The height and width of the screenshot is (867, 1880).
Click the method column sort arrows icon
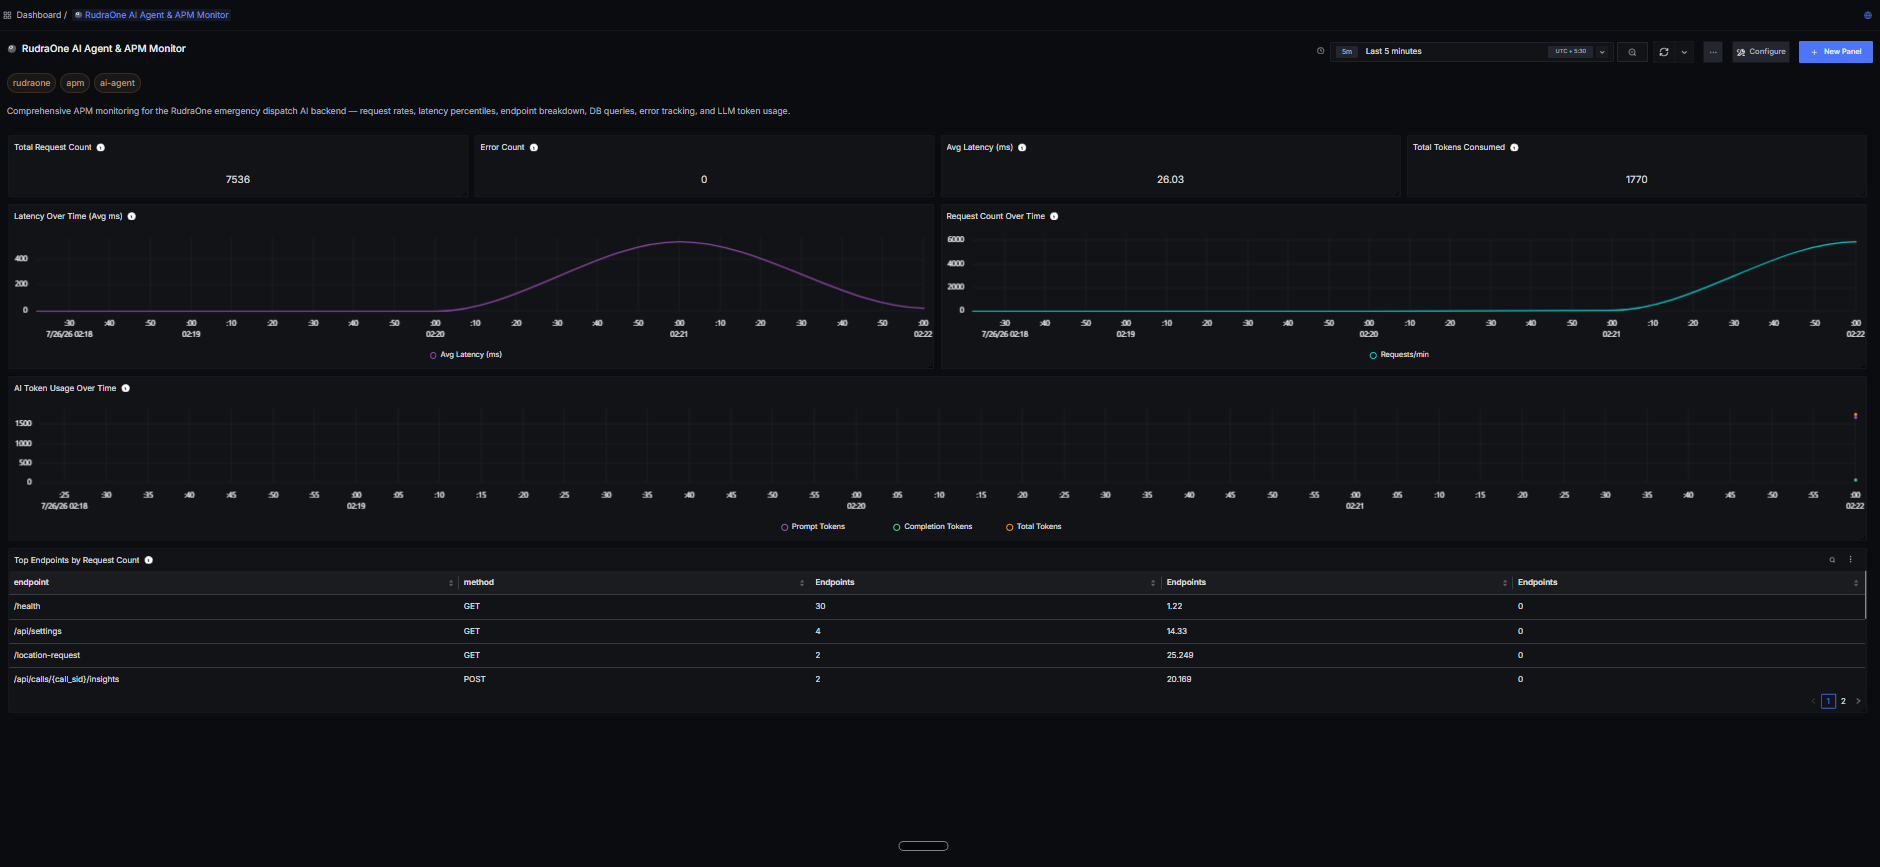click(x=802, y=583)
